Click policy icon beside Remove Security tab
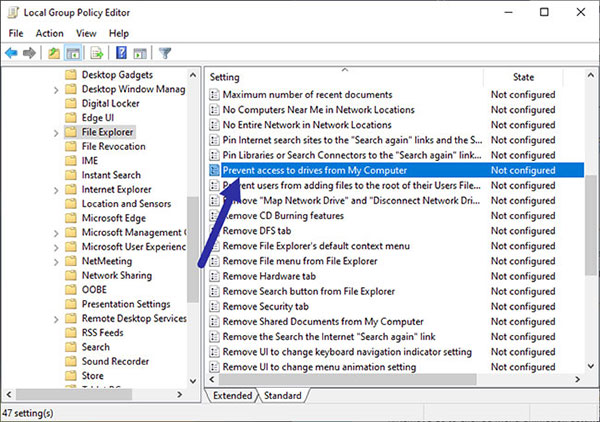Image resolution: width=600 pixels, height=422 pixels. (x=214, y=306)
